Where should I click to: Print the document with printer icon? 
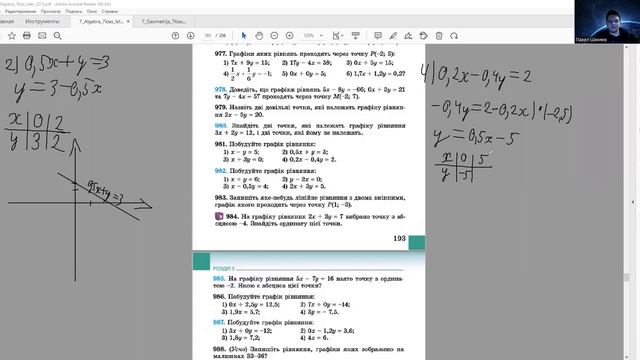pyautogui.click(x=27, y=36)
